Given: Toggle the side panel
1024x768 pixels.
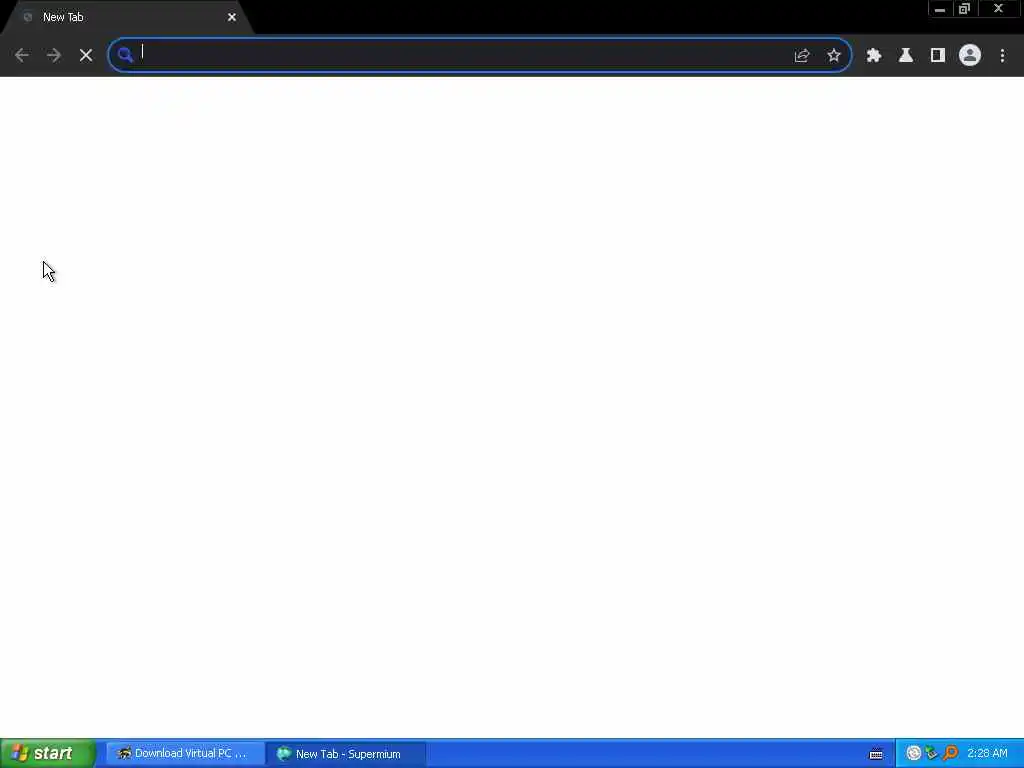Looking at the screenshot, I should [938, 56].
